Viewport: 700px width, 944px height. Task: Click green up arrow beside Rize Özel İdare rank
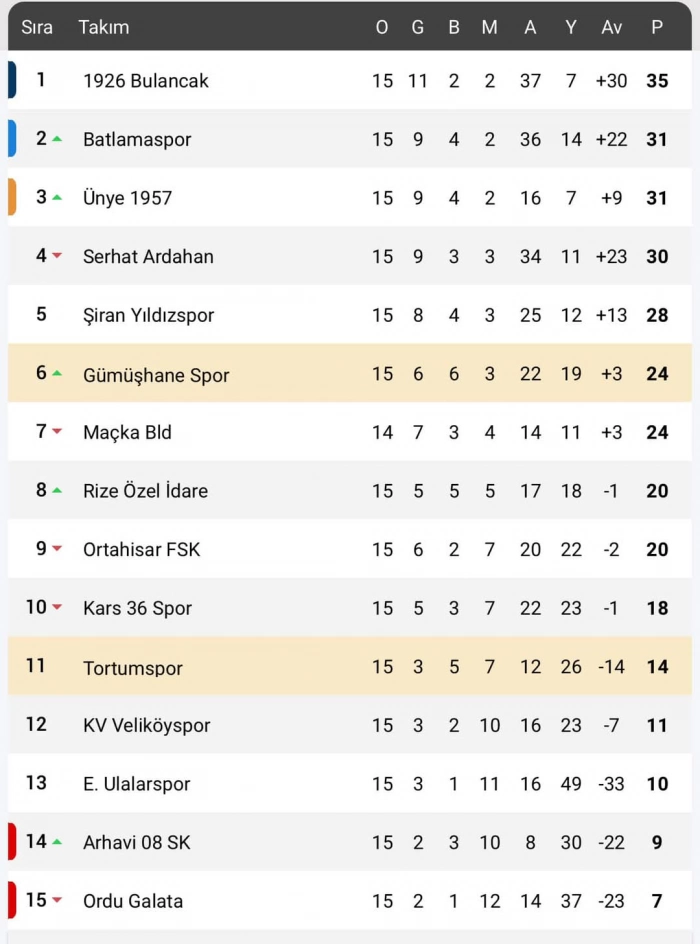pos(57,491)
